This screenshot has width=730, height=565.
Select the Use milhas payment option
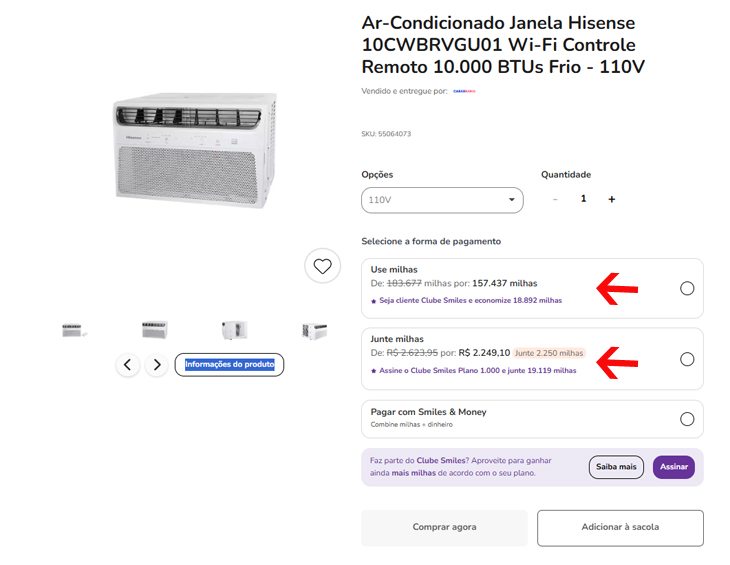687,289
